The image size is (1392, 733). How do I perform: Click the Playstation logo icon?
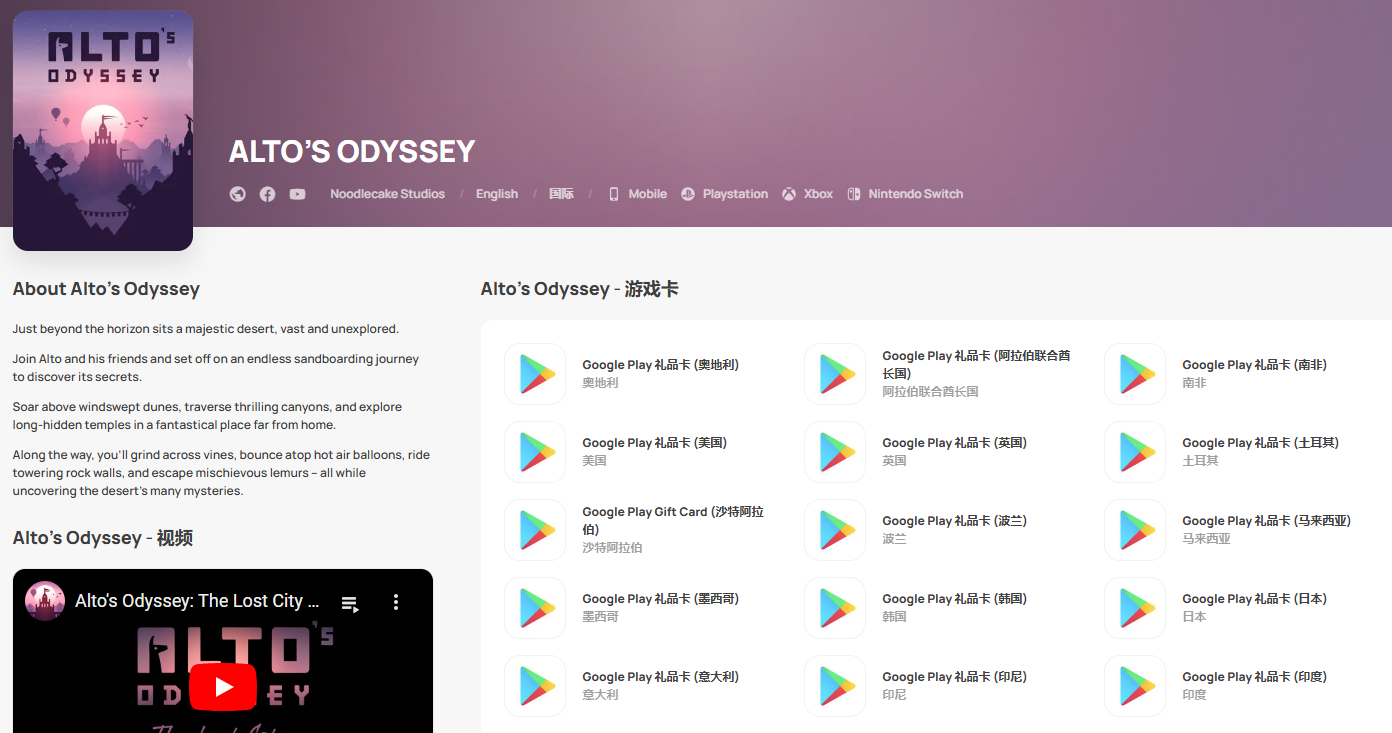[x=688, y=194]
